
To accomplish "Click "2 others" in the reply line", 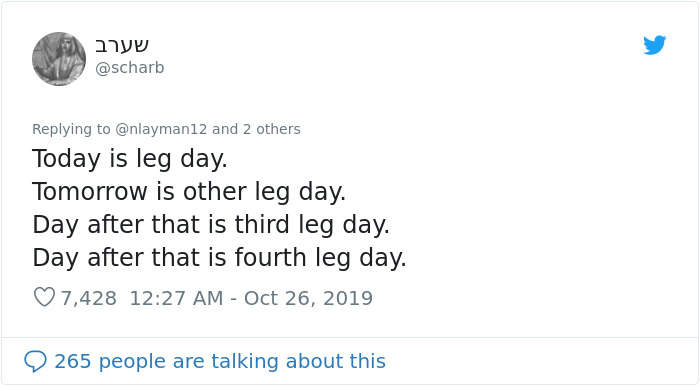I will tap(271, 129).
